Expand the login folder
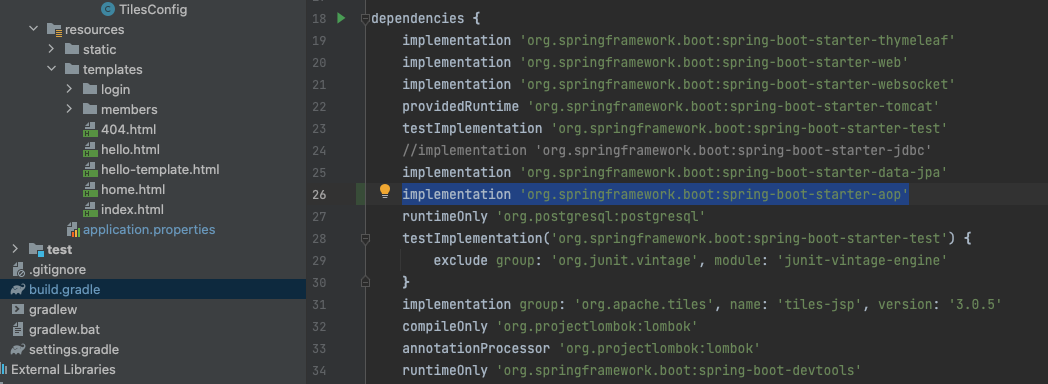The image size is (1048, 384). [70, 89]
